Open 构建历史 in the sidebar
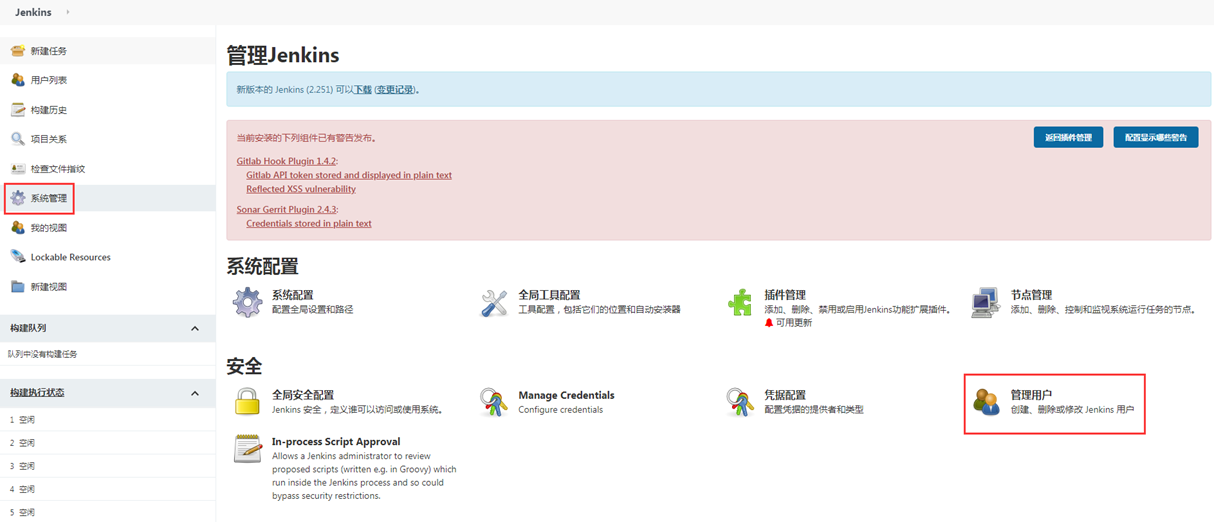This screenshot has width=1214, height=522. point(49,110)
